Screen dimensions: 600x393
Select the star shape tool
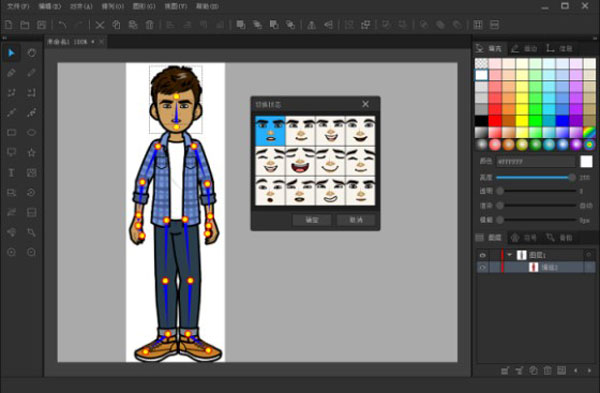point(31,152)
